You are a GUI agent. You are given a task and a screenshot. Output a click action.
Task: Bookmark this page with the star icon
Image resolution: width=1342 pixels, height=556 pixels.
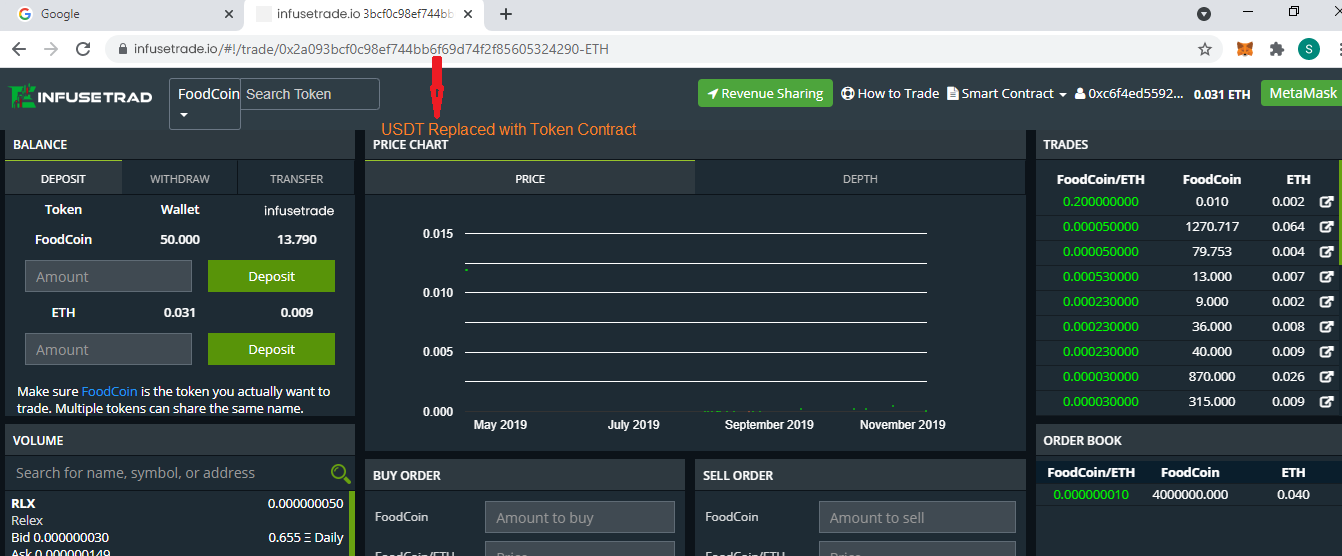point(1205,48)
